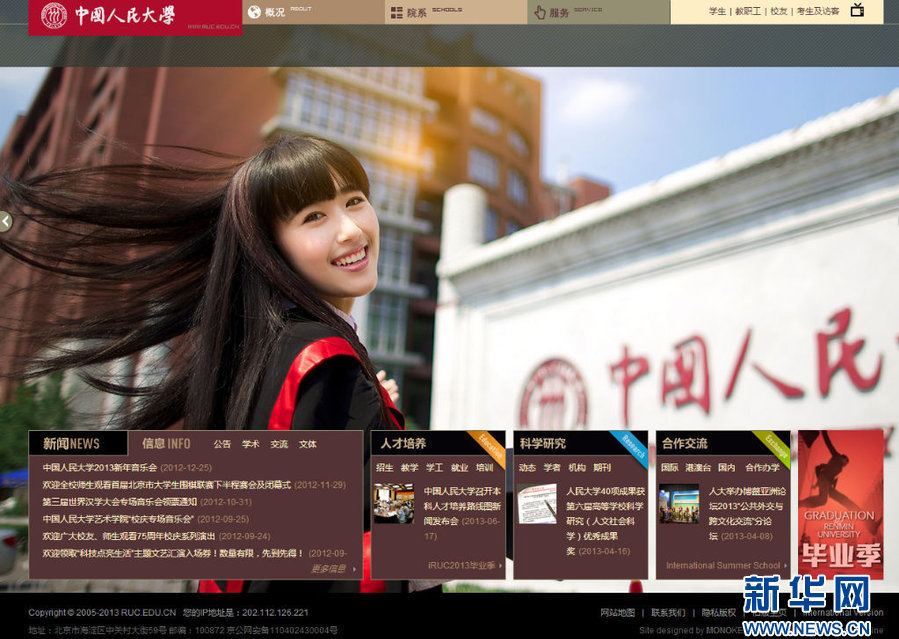Open 期刊 journals link
The height and width of the screenshot is (639, 899).
pyautogui.click(x=602, y=468)
